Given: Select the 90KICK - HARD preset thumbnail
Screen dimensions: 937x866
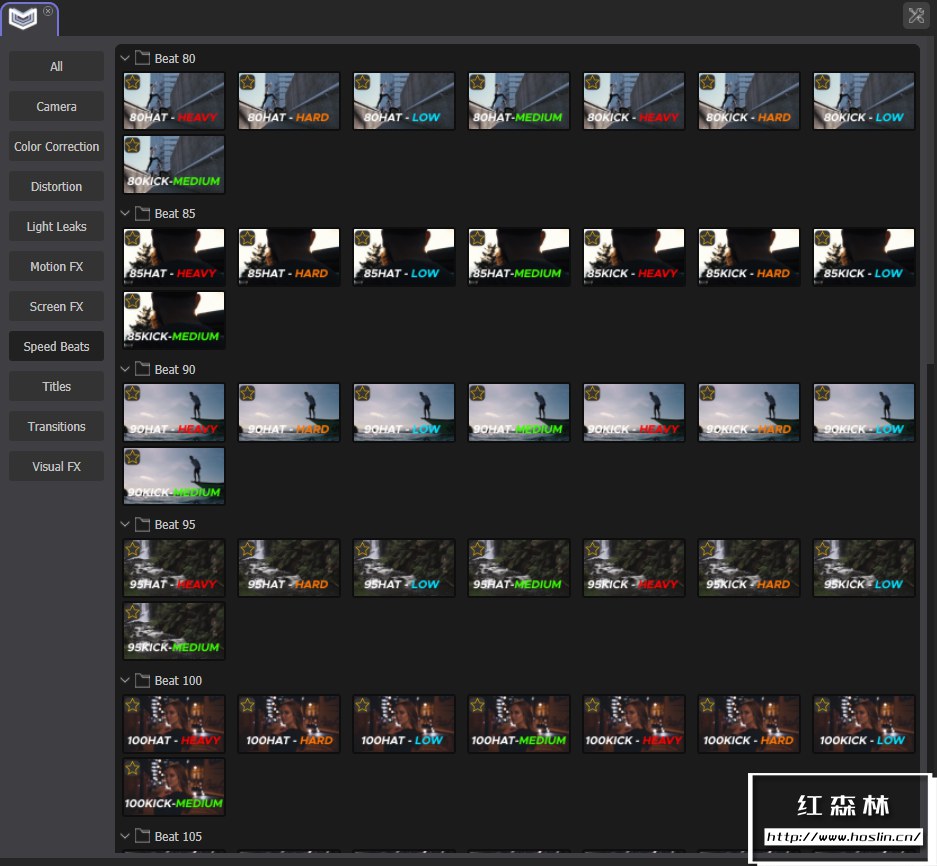Looking at the screenshot, I should 749,412.
